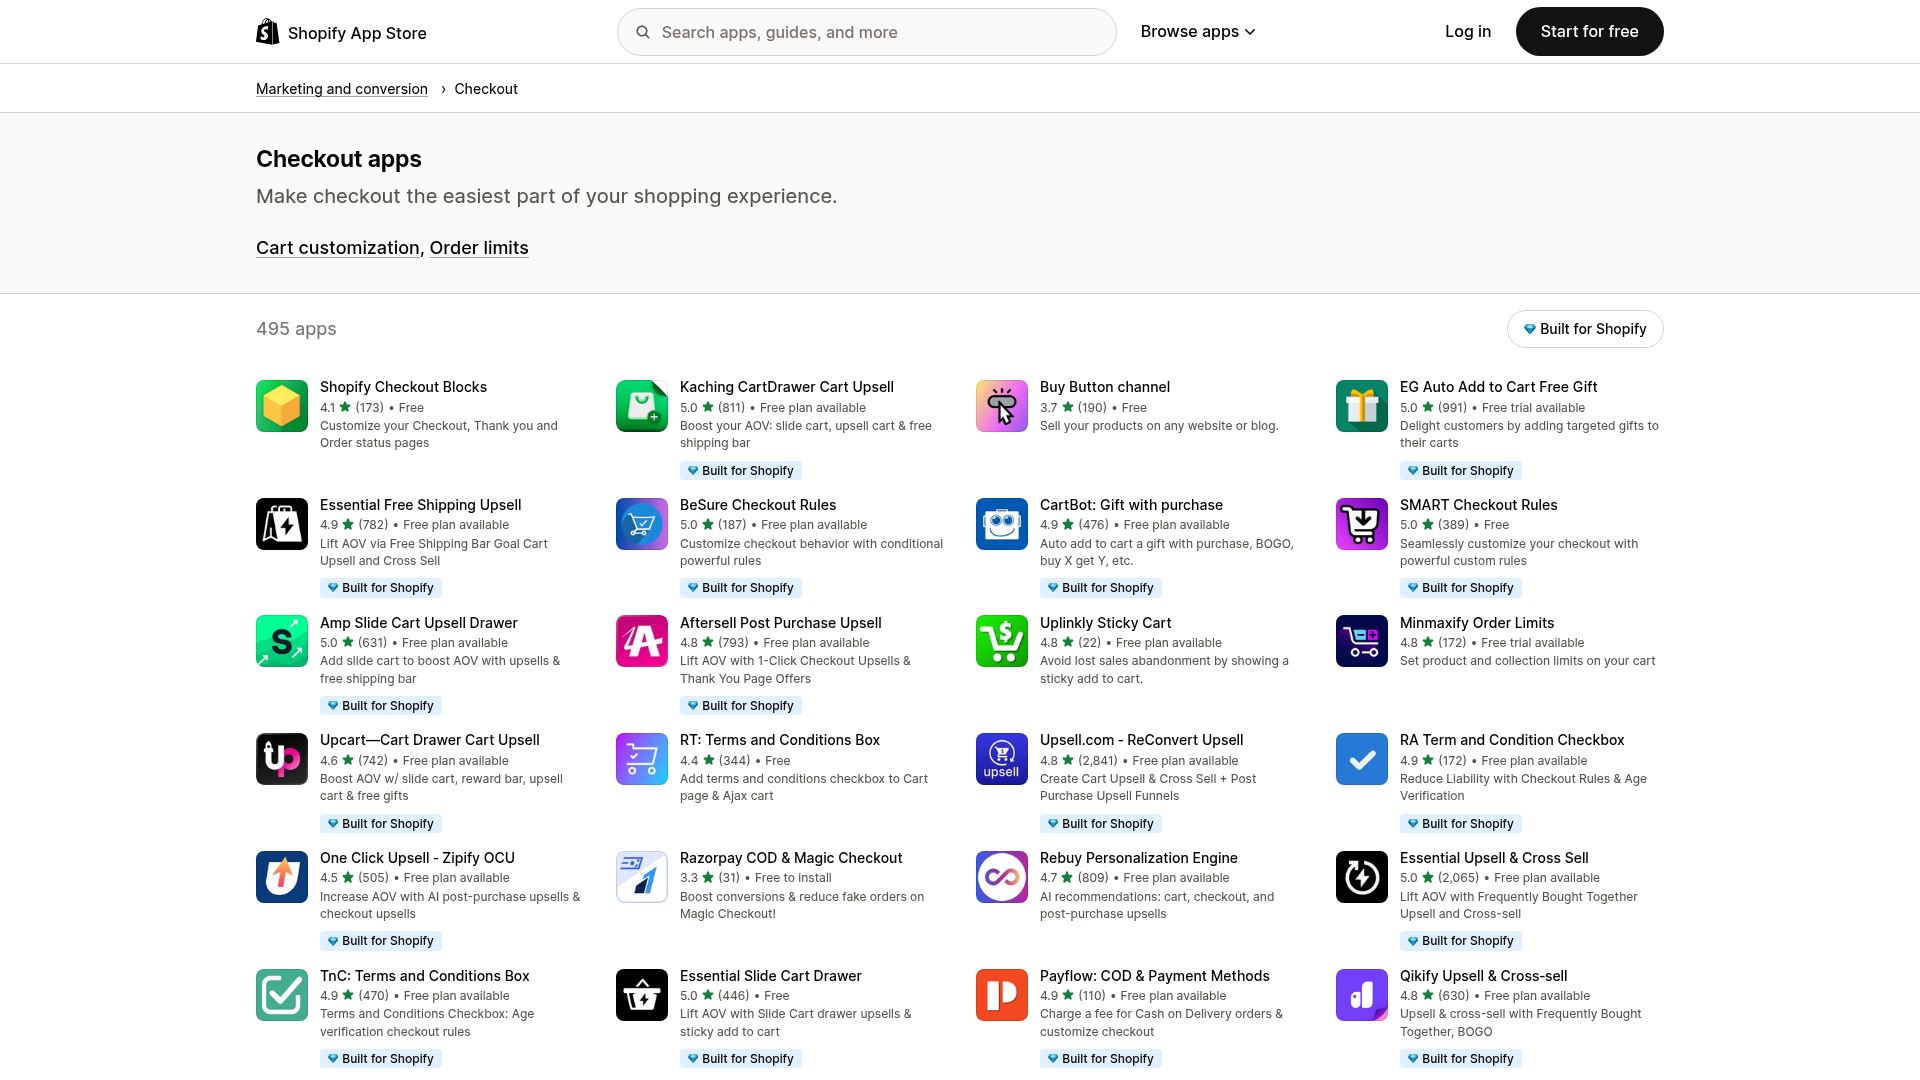
Task: Focus the search apps input field
Action: click(x=867, y=32)
